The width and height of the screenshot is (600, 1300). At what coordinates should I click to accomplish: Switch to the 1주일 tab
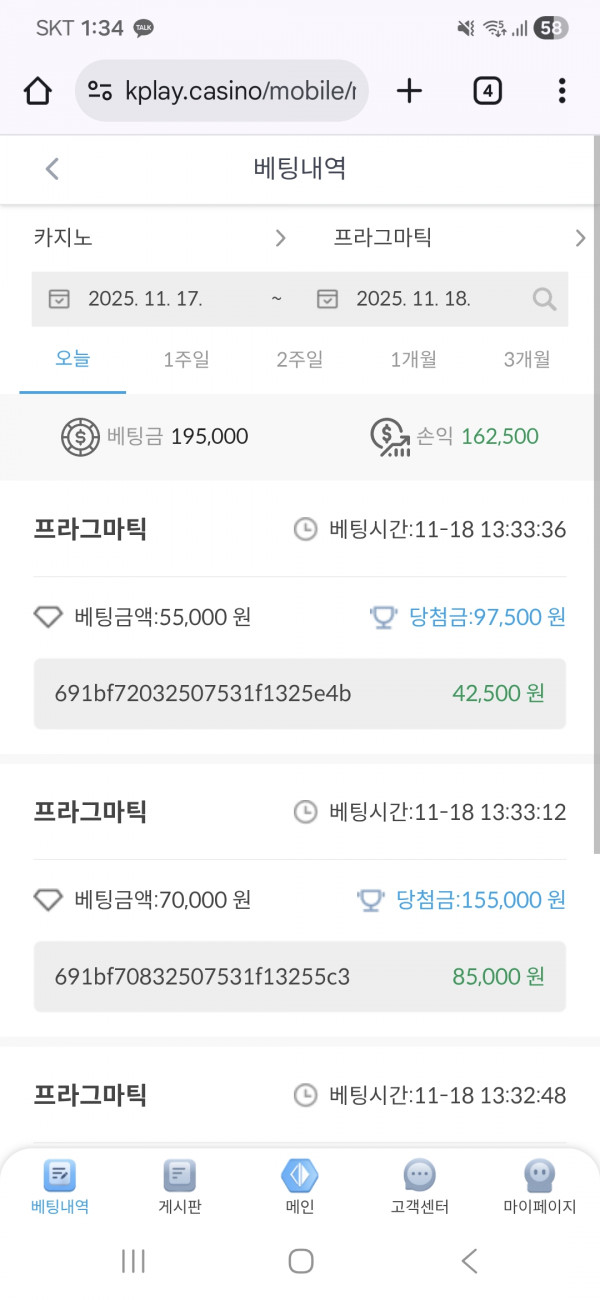point(186,361)
